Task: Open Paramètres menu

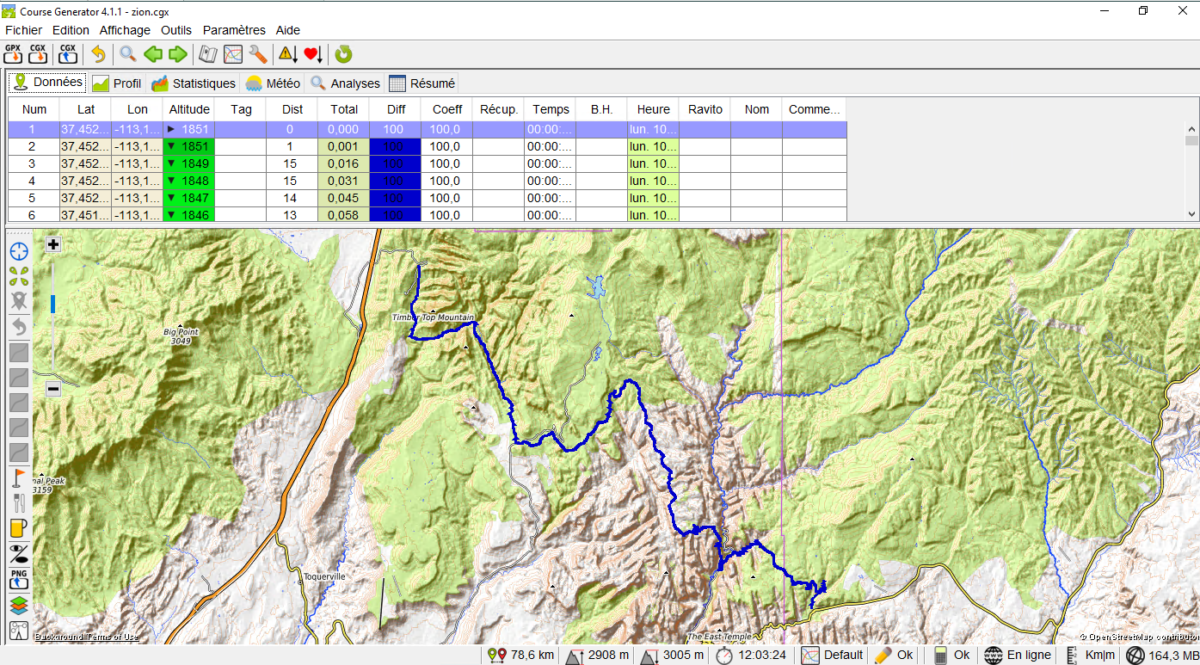Action: [x=235, y=30]
